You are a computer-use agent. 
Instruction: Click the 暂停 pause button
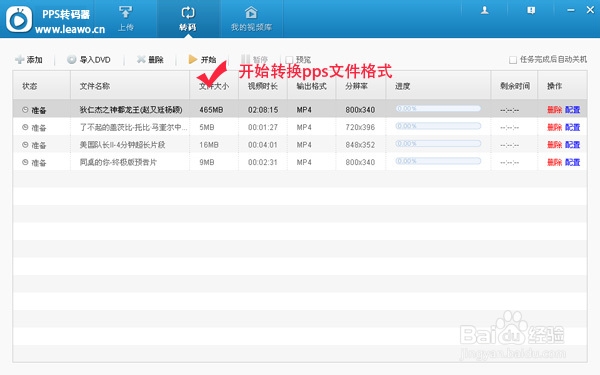coord(254,60)
